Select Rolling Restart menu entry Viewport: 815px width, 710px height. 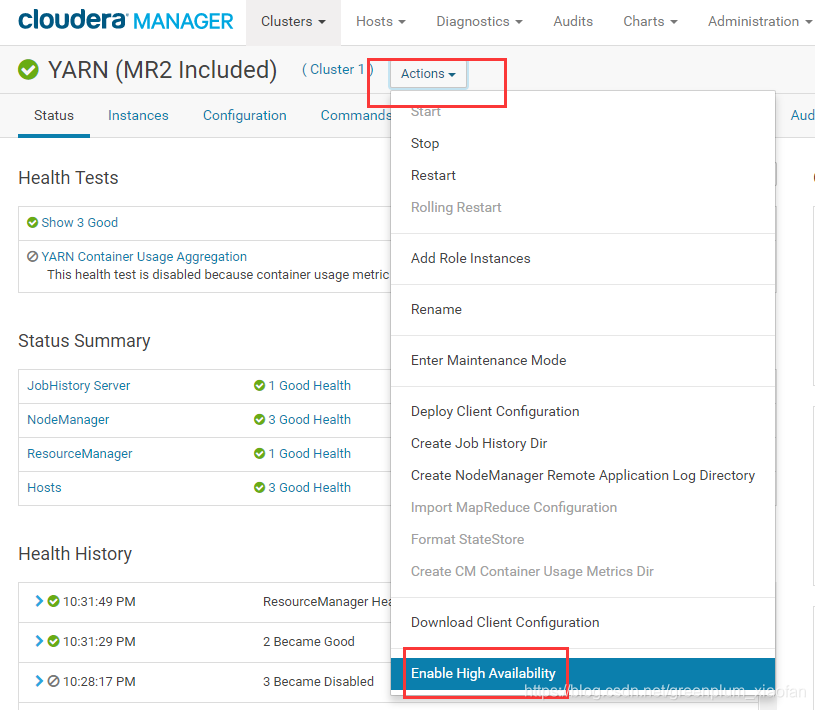pyautogui.click(x=583, y=207)
